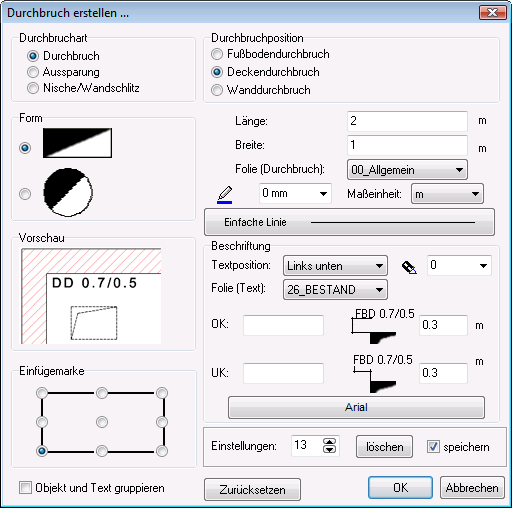Screen dimensions: 512x508
Task: Select the rectangular form shape image
Action: [x=77, y=143]
